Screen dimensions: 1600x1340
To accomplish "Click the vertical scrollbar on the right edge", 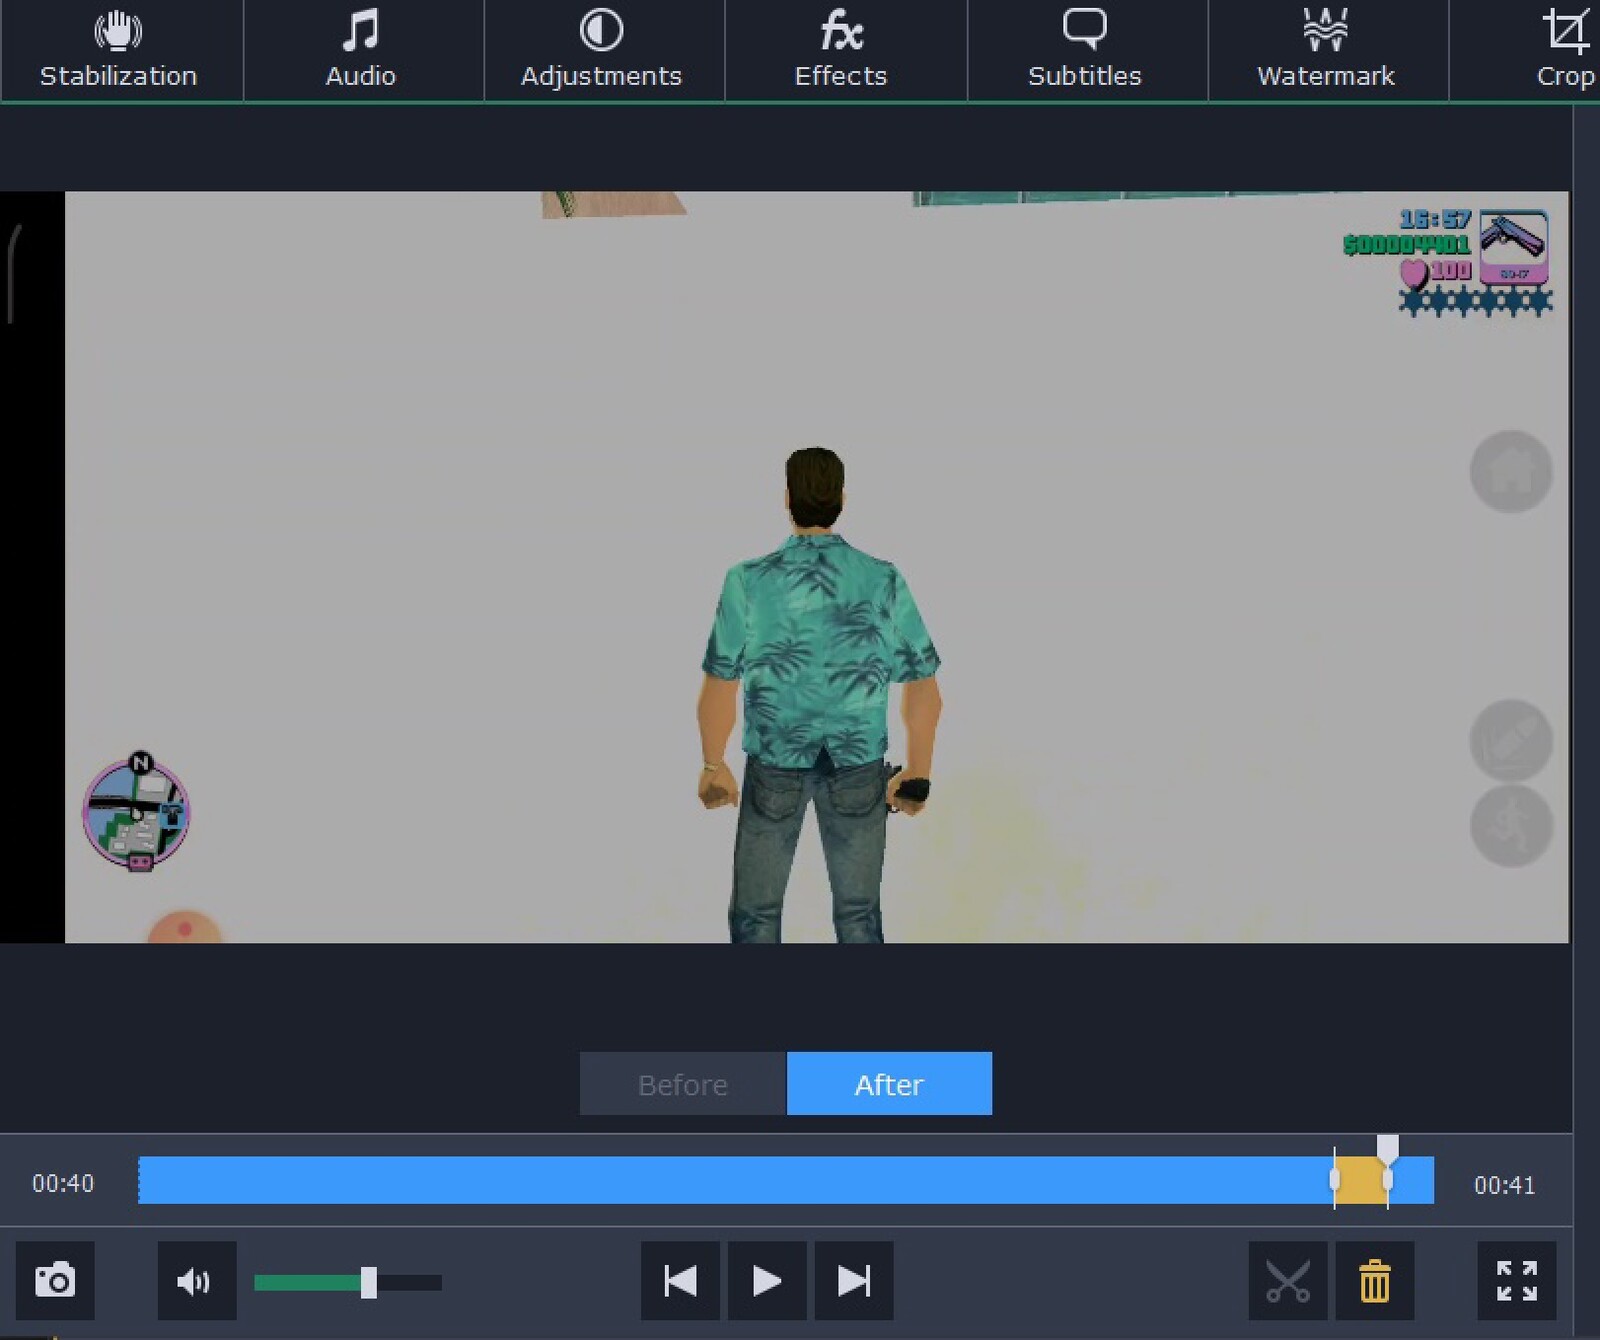I will click(1586, 720).
